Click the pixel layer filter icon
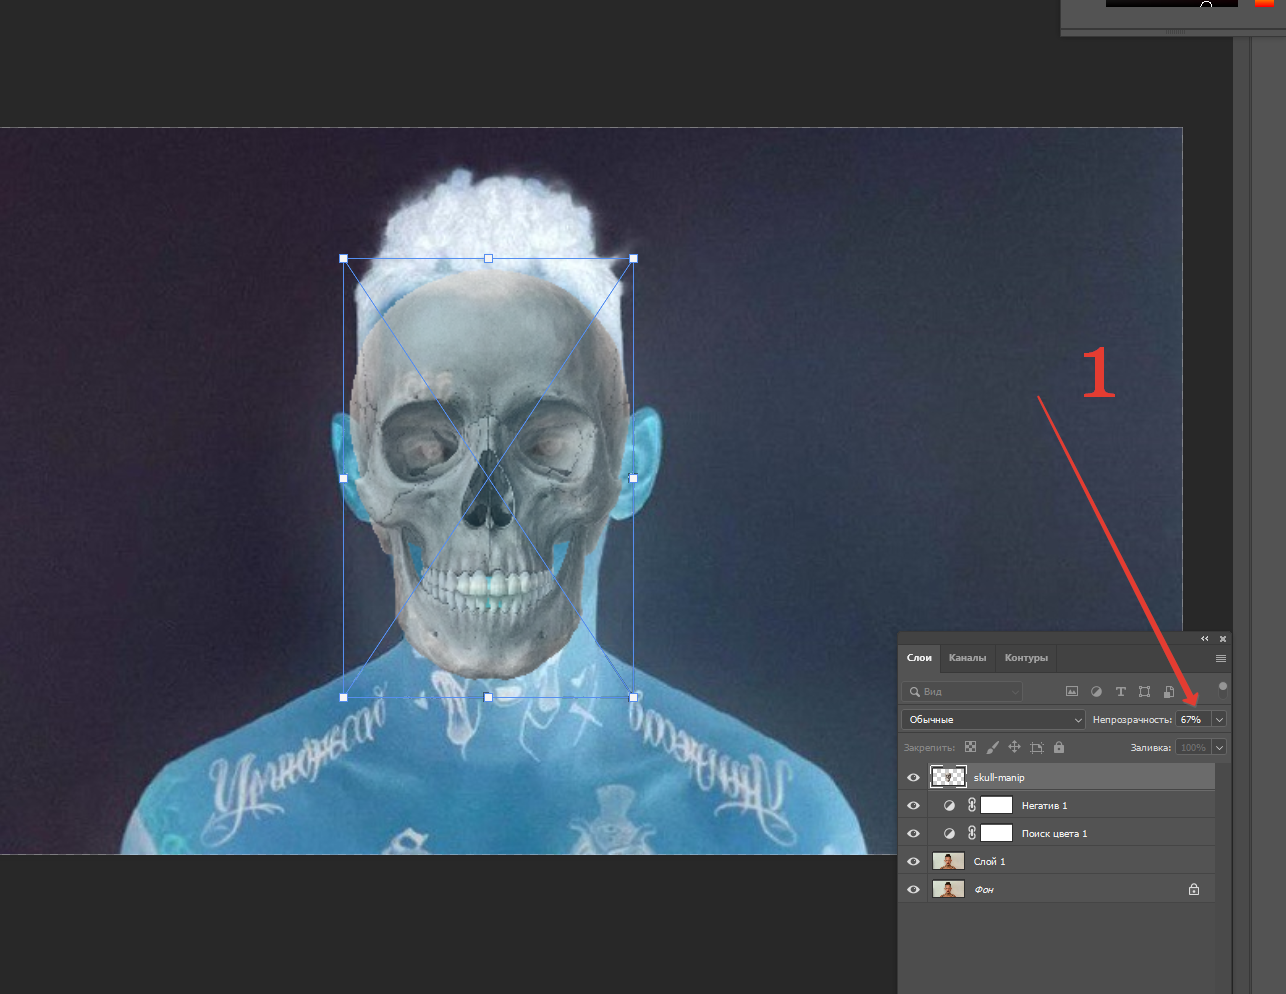Viewport: 1286px width, 994px height. coord(1072,691)
